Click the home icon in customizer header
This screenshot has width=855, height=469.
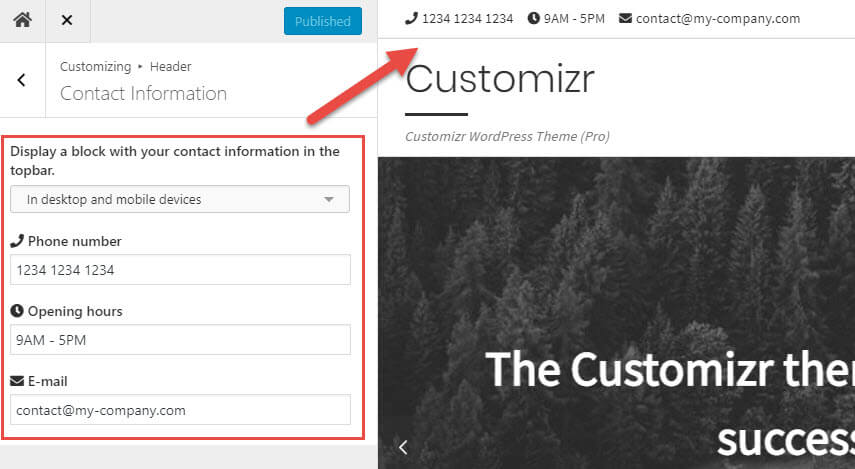[x=22, y=20]
